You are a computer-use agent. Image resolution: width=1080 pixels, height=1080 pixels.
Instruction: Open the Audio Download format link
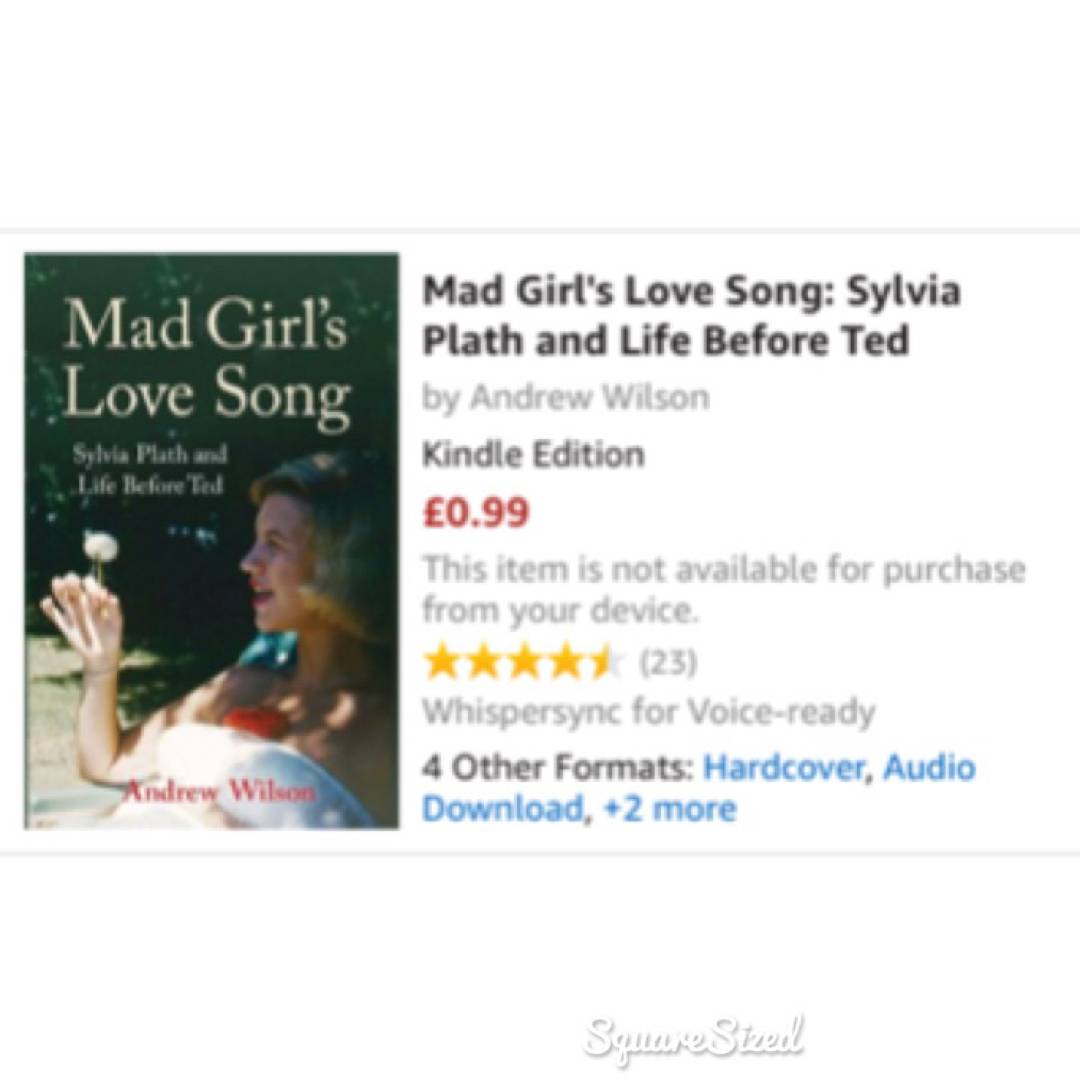point(698,788)
